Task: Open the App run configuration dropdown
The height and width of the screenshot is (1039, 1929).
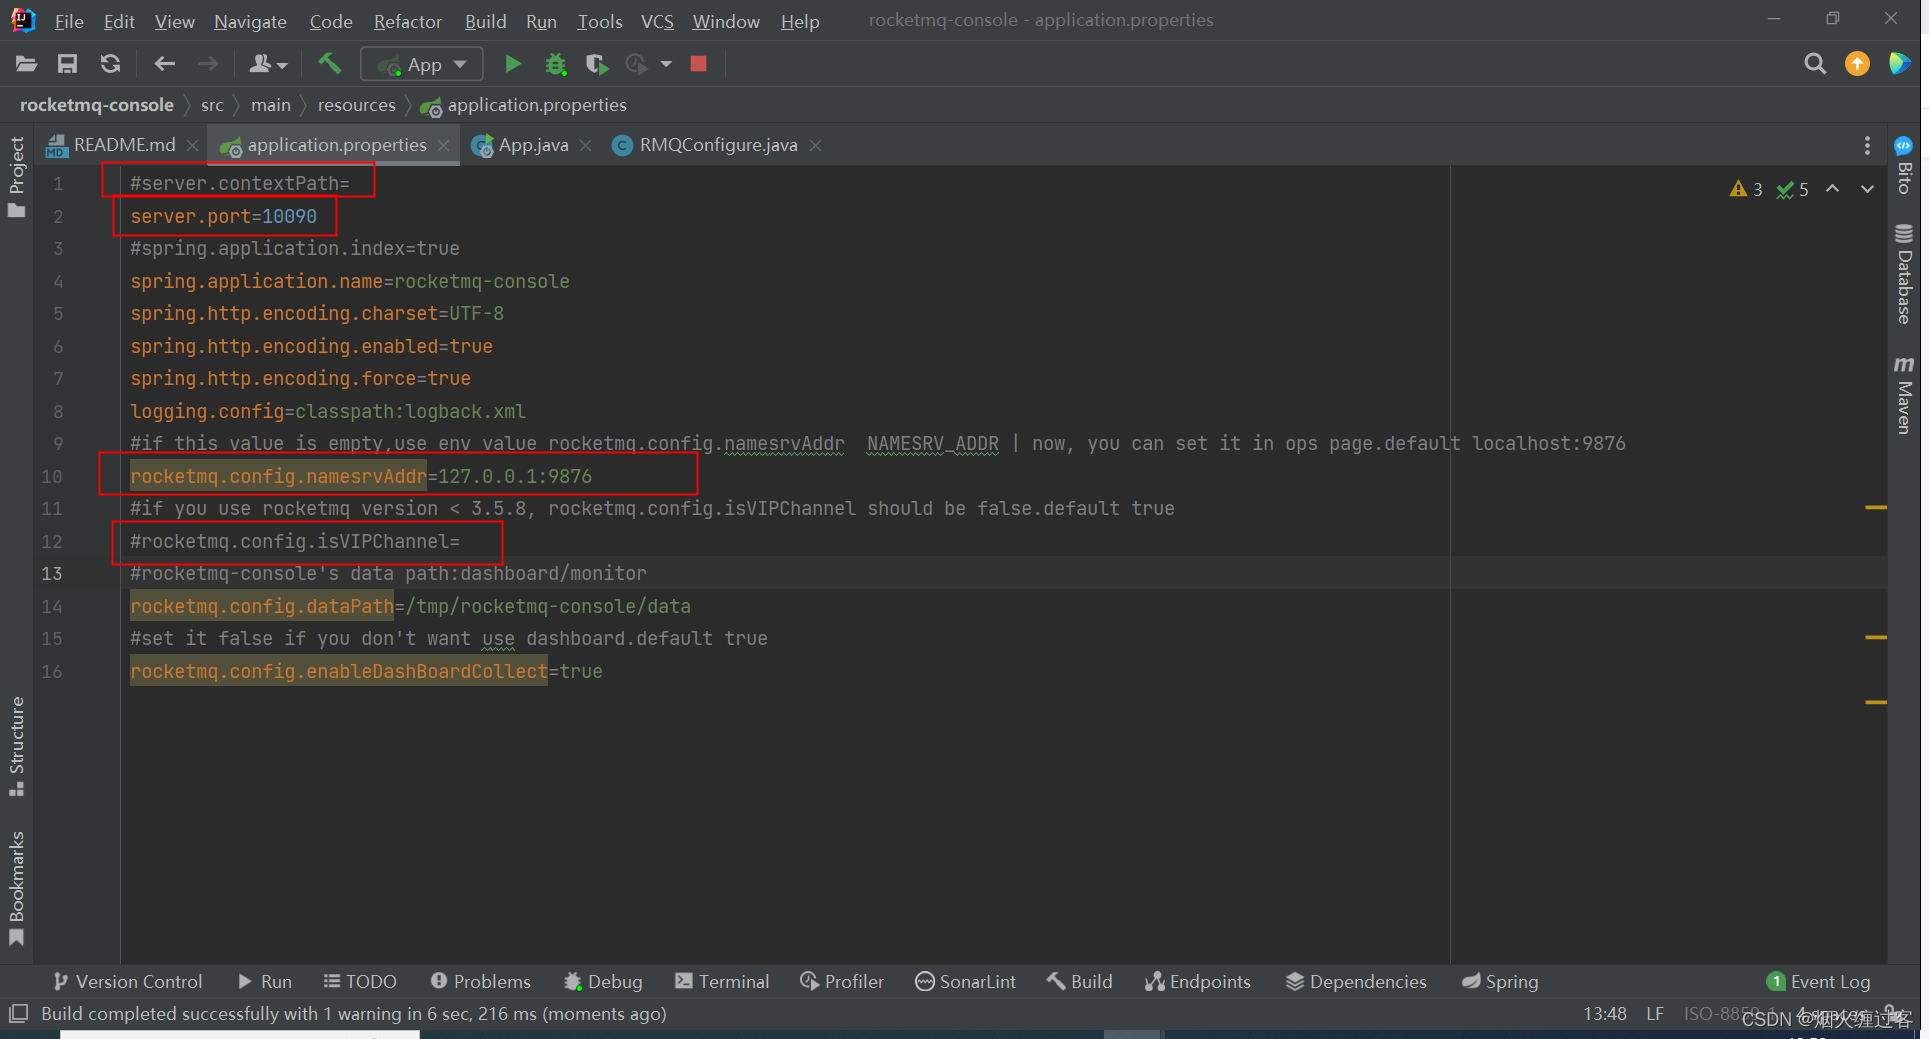Action: click(422, 64)
